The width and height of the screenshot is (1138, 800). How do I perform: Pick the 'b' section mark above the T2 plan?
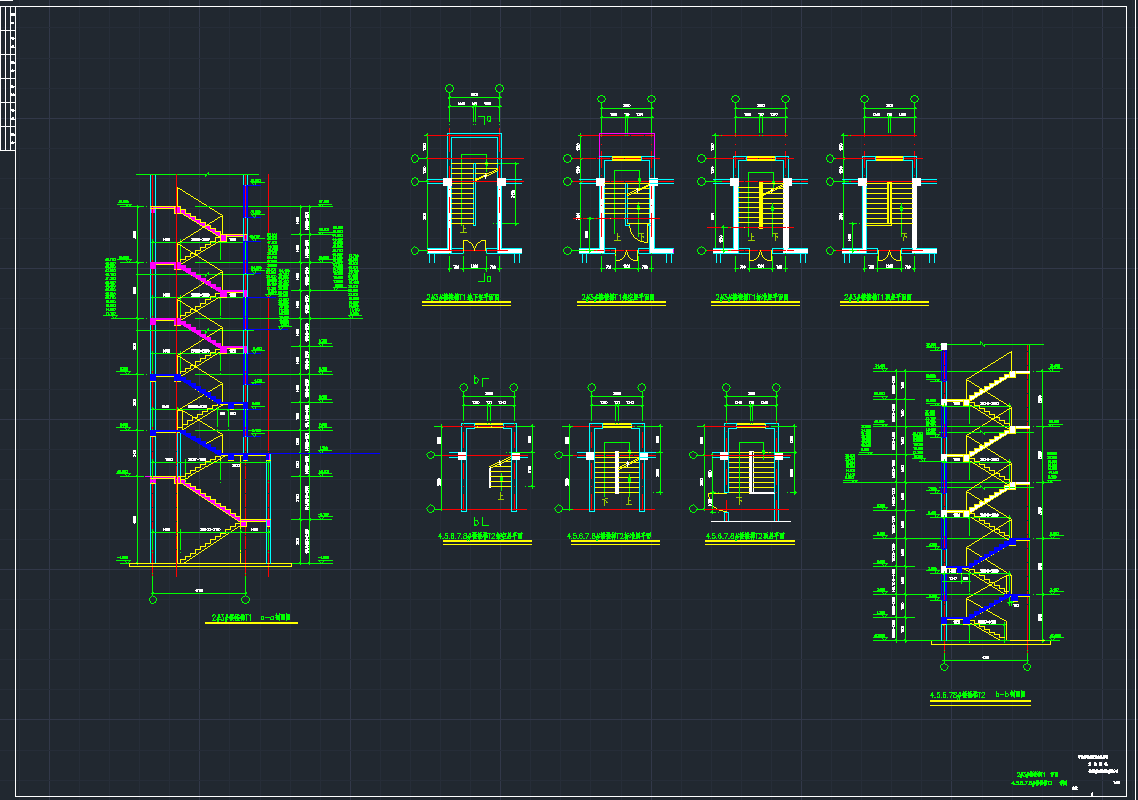[480, 380]
